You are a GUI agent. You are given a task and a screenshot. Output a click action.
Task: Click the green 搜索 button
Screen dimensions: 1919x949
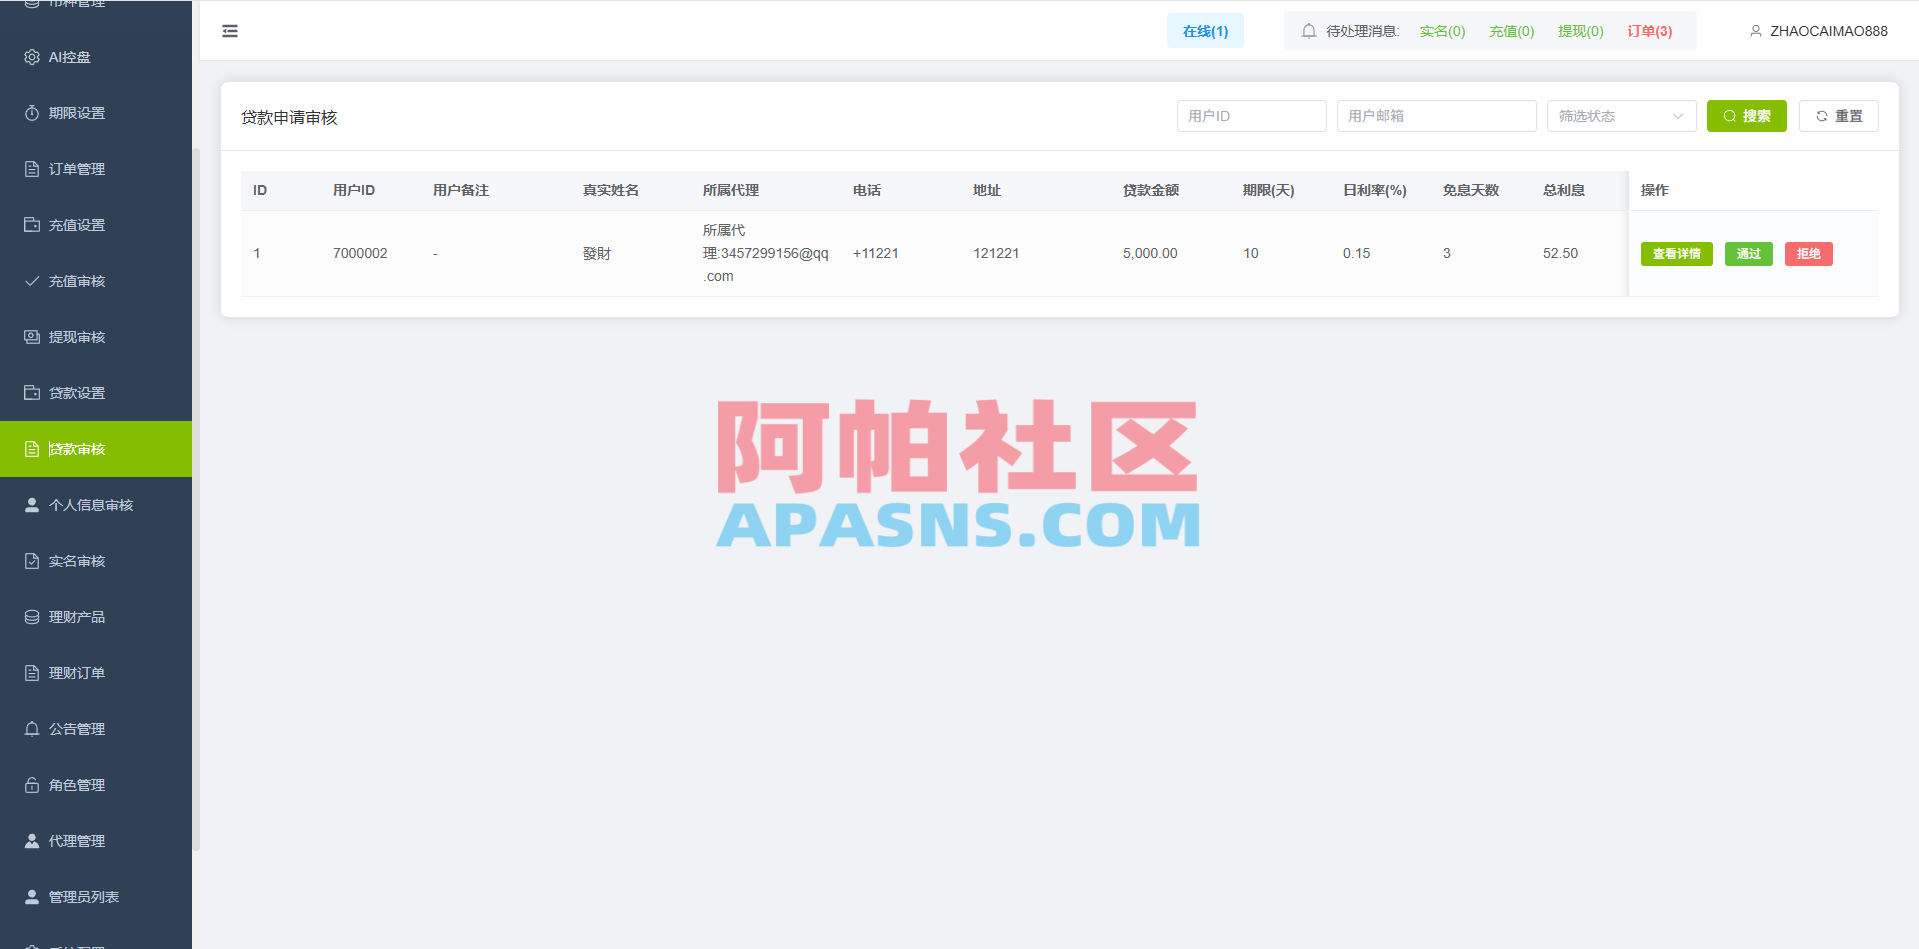tap(1746, 116)
